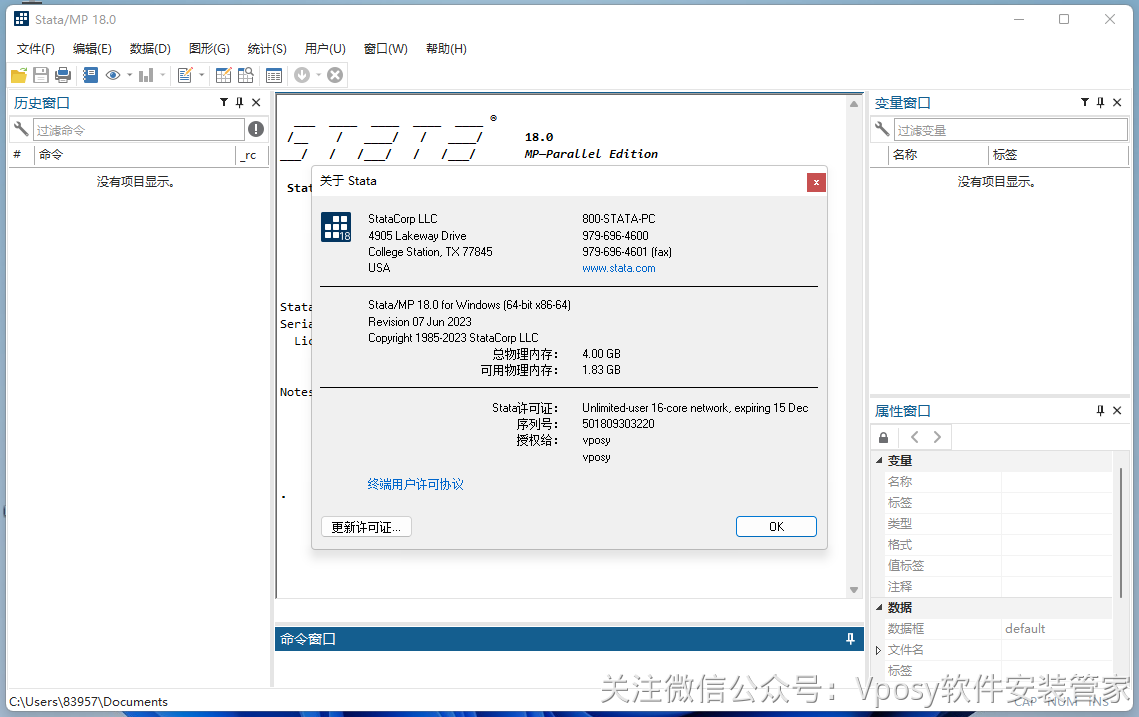Open the Log notebook icon
The image size is (1139, 717).
90,75
